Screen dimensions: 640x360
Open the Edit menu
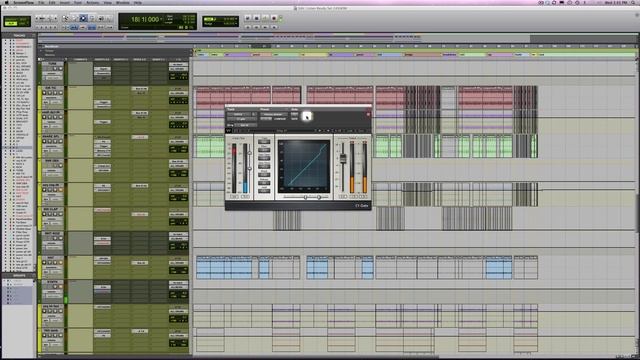tap(52, 2)
